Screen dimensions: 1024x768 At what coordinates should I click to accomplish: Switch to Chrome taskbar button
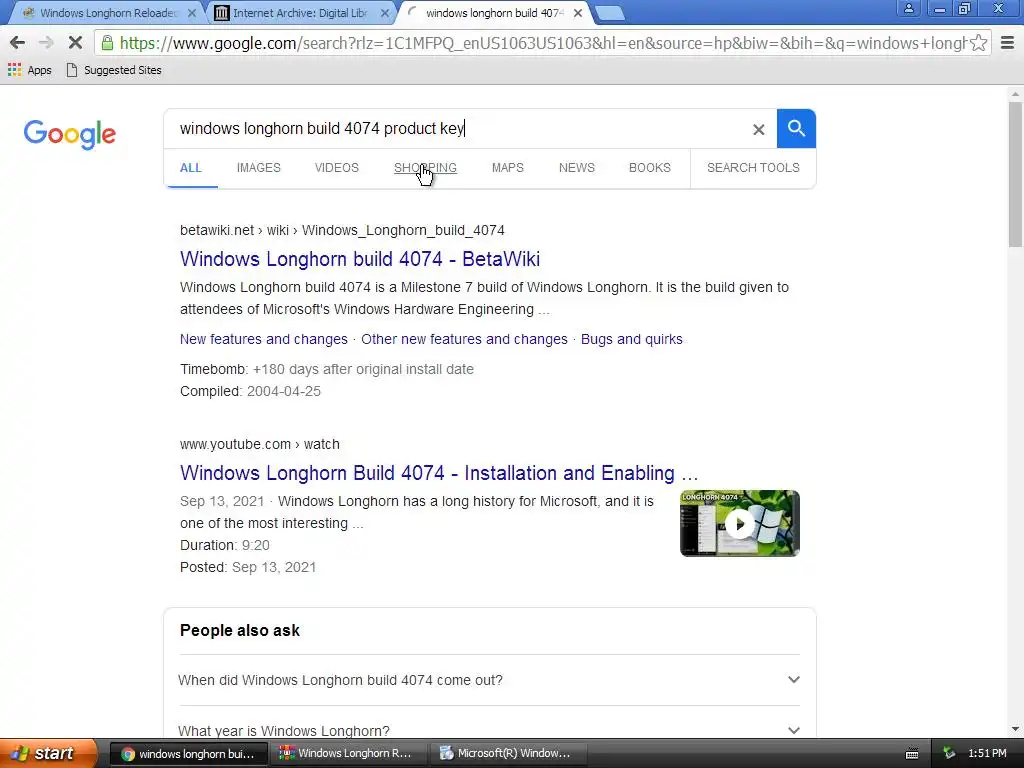point(188,754)
